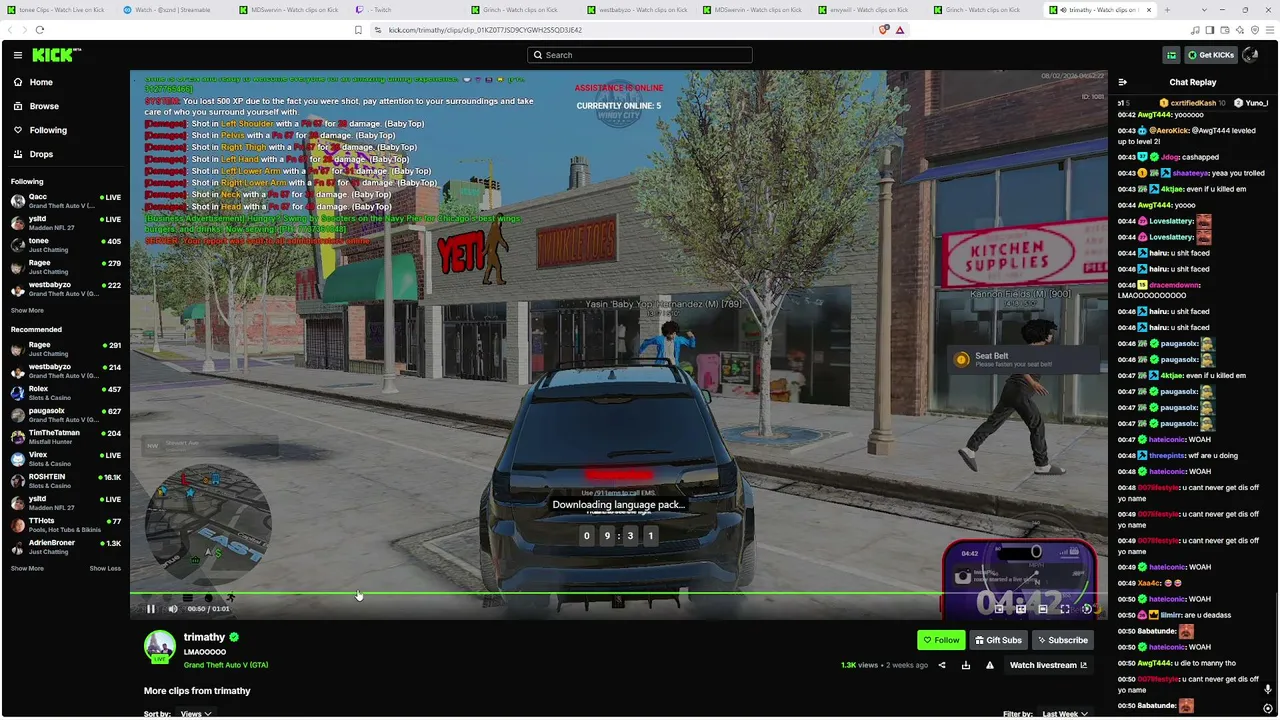The height and width of the screenshot is (720, 1280).
Task: Open TimTheTatman channel in Recommended
Action: [x=65, y=437]
